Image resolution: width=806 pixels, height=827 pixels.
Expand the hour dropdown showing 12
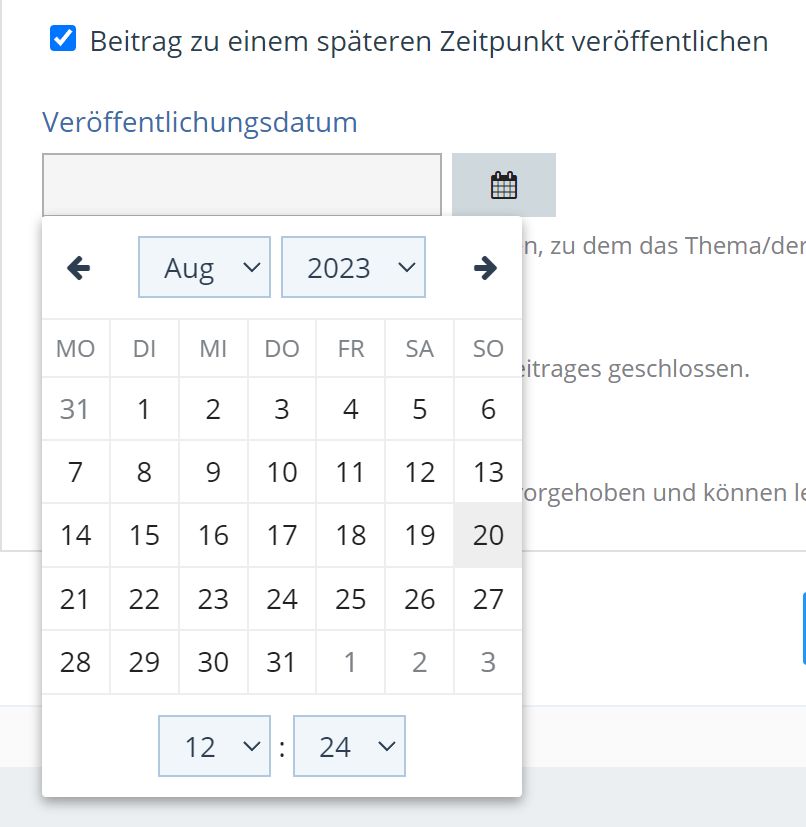214,746
